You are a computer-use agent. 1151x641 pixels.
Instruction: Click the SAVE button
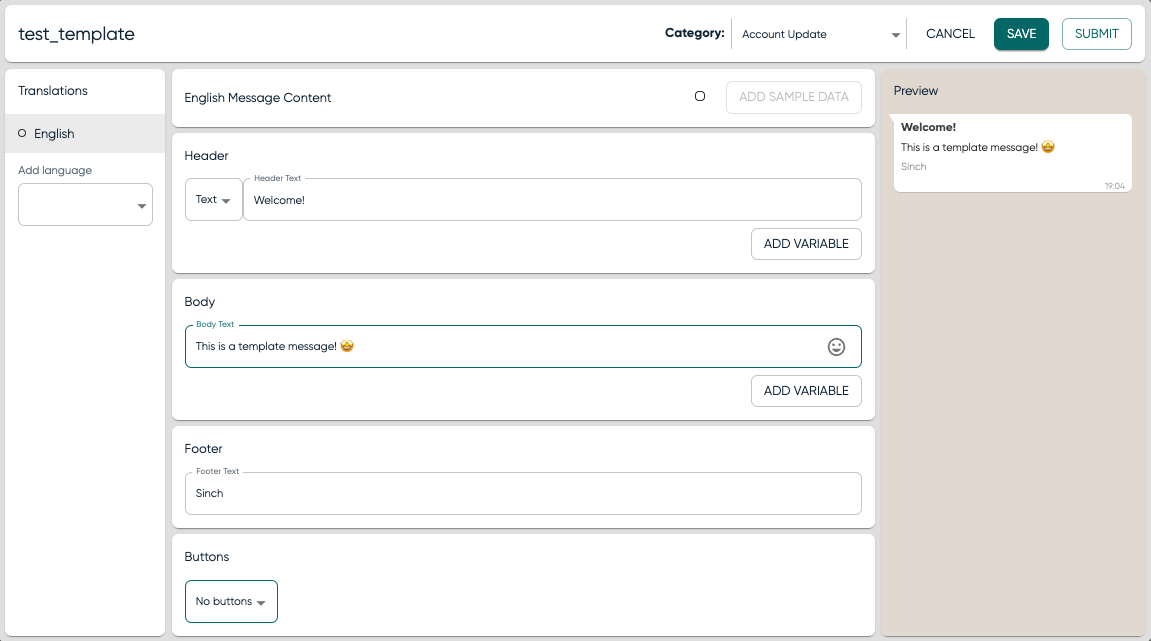pos(1021,33)
